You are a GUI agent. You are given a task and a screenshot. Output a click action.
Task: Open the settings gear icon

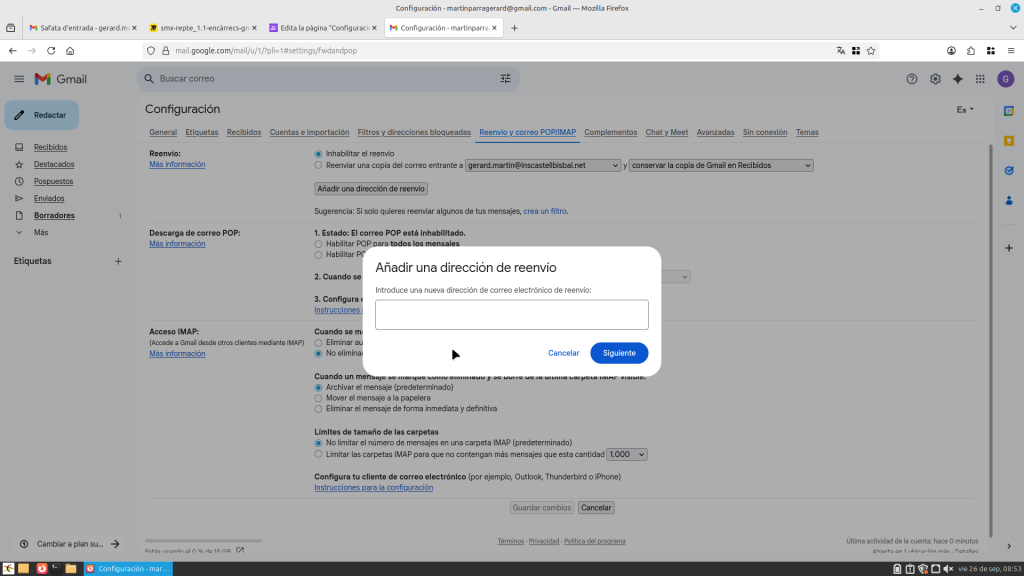point(935,79)
